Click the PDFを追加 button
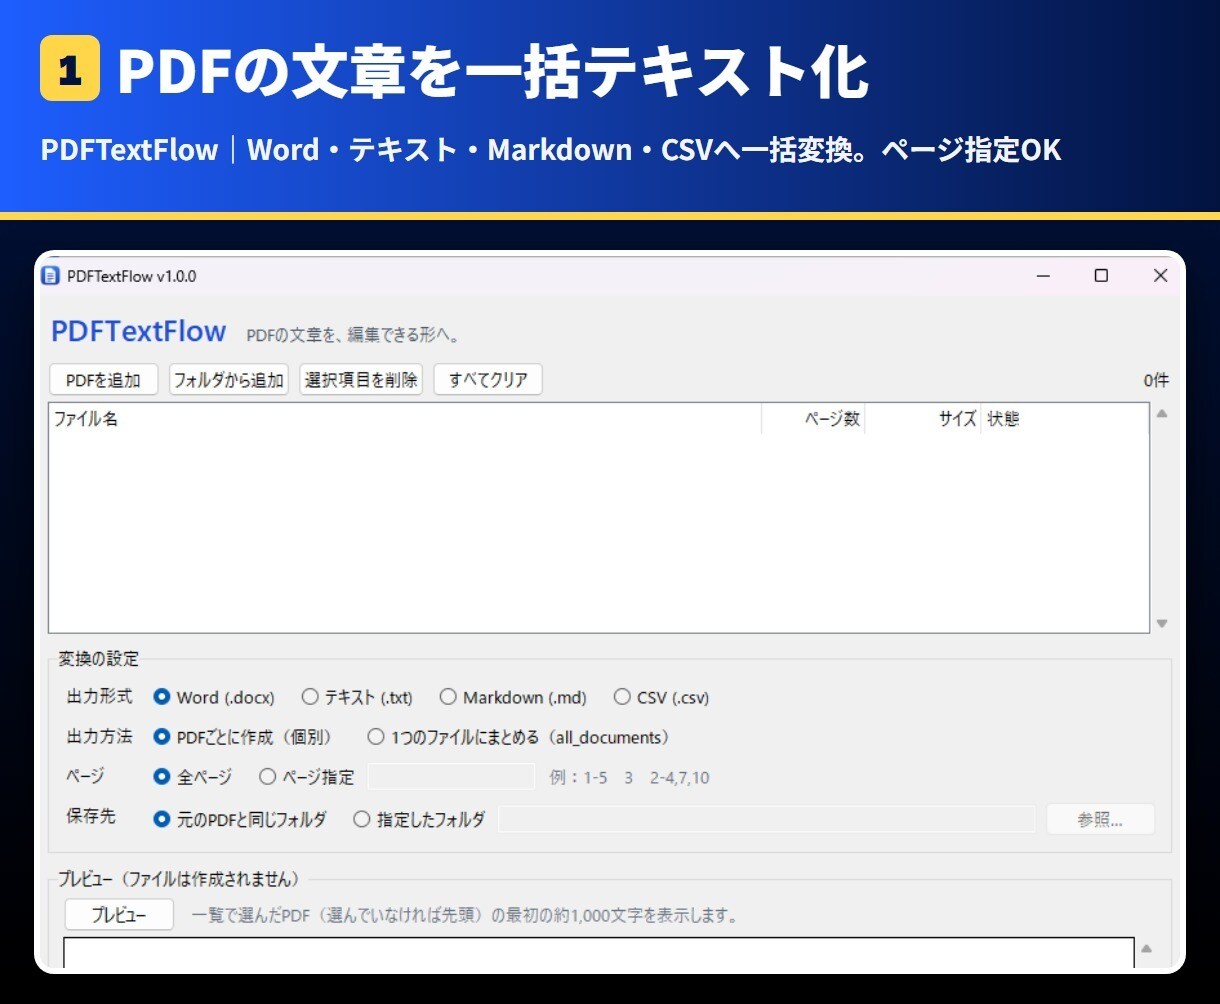Image resolution: width=1220 pixels, height=1004 pixels. [x=103, y=380]
